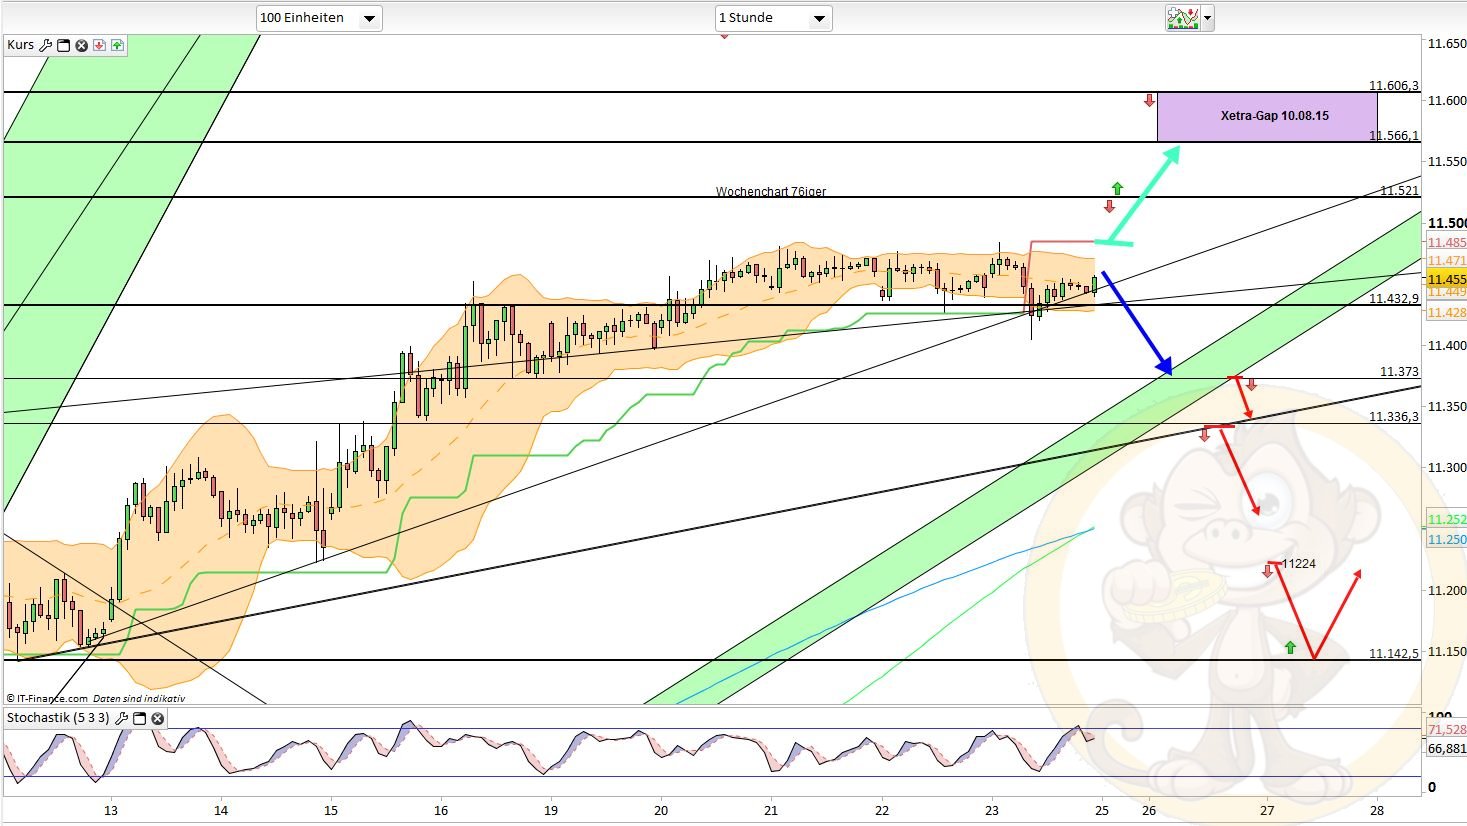Click the 11.521 line label

click(x=1400, y=191)
